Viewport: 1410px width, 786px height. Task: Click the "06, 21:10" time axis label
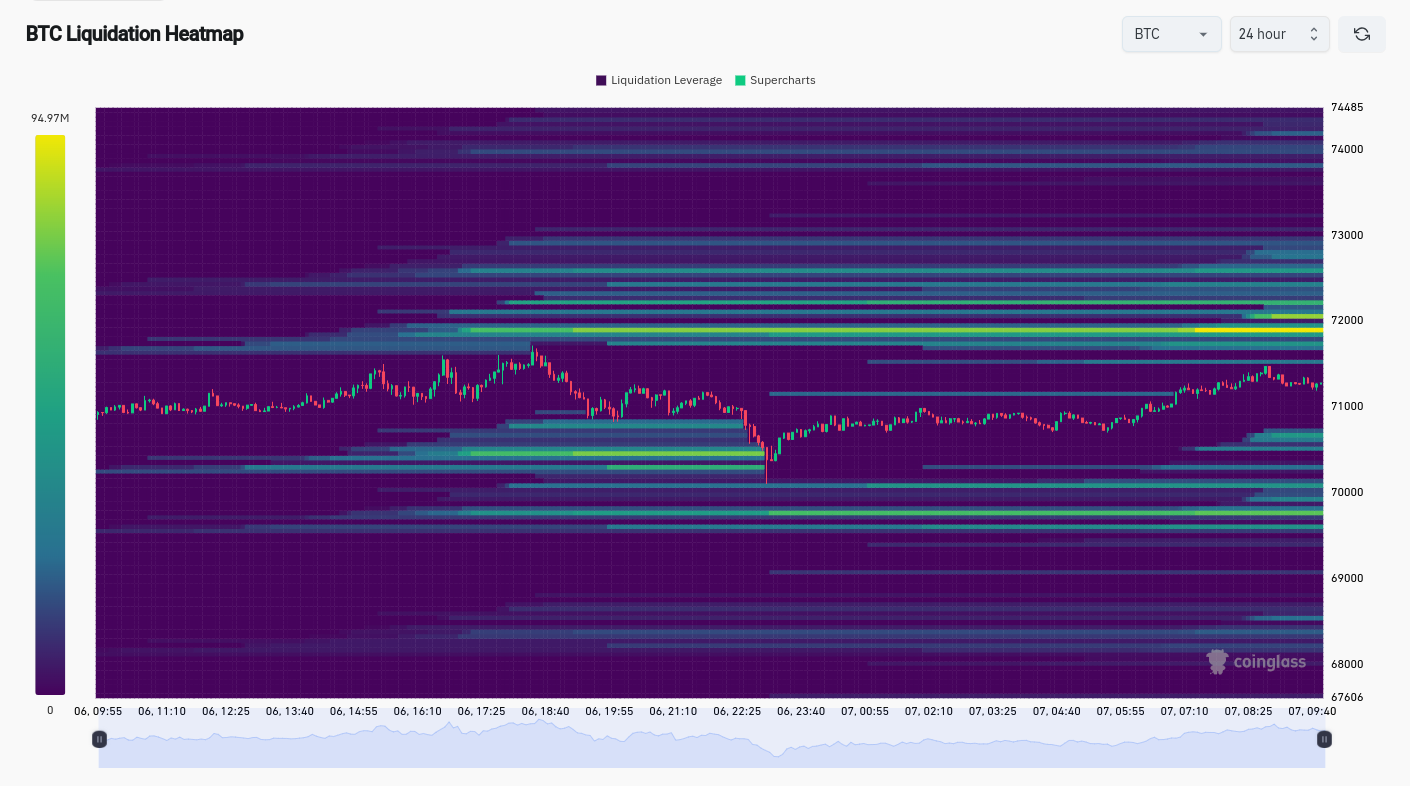[674, 711]
